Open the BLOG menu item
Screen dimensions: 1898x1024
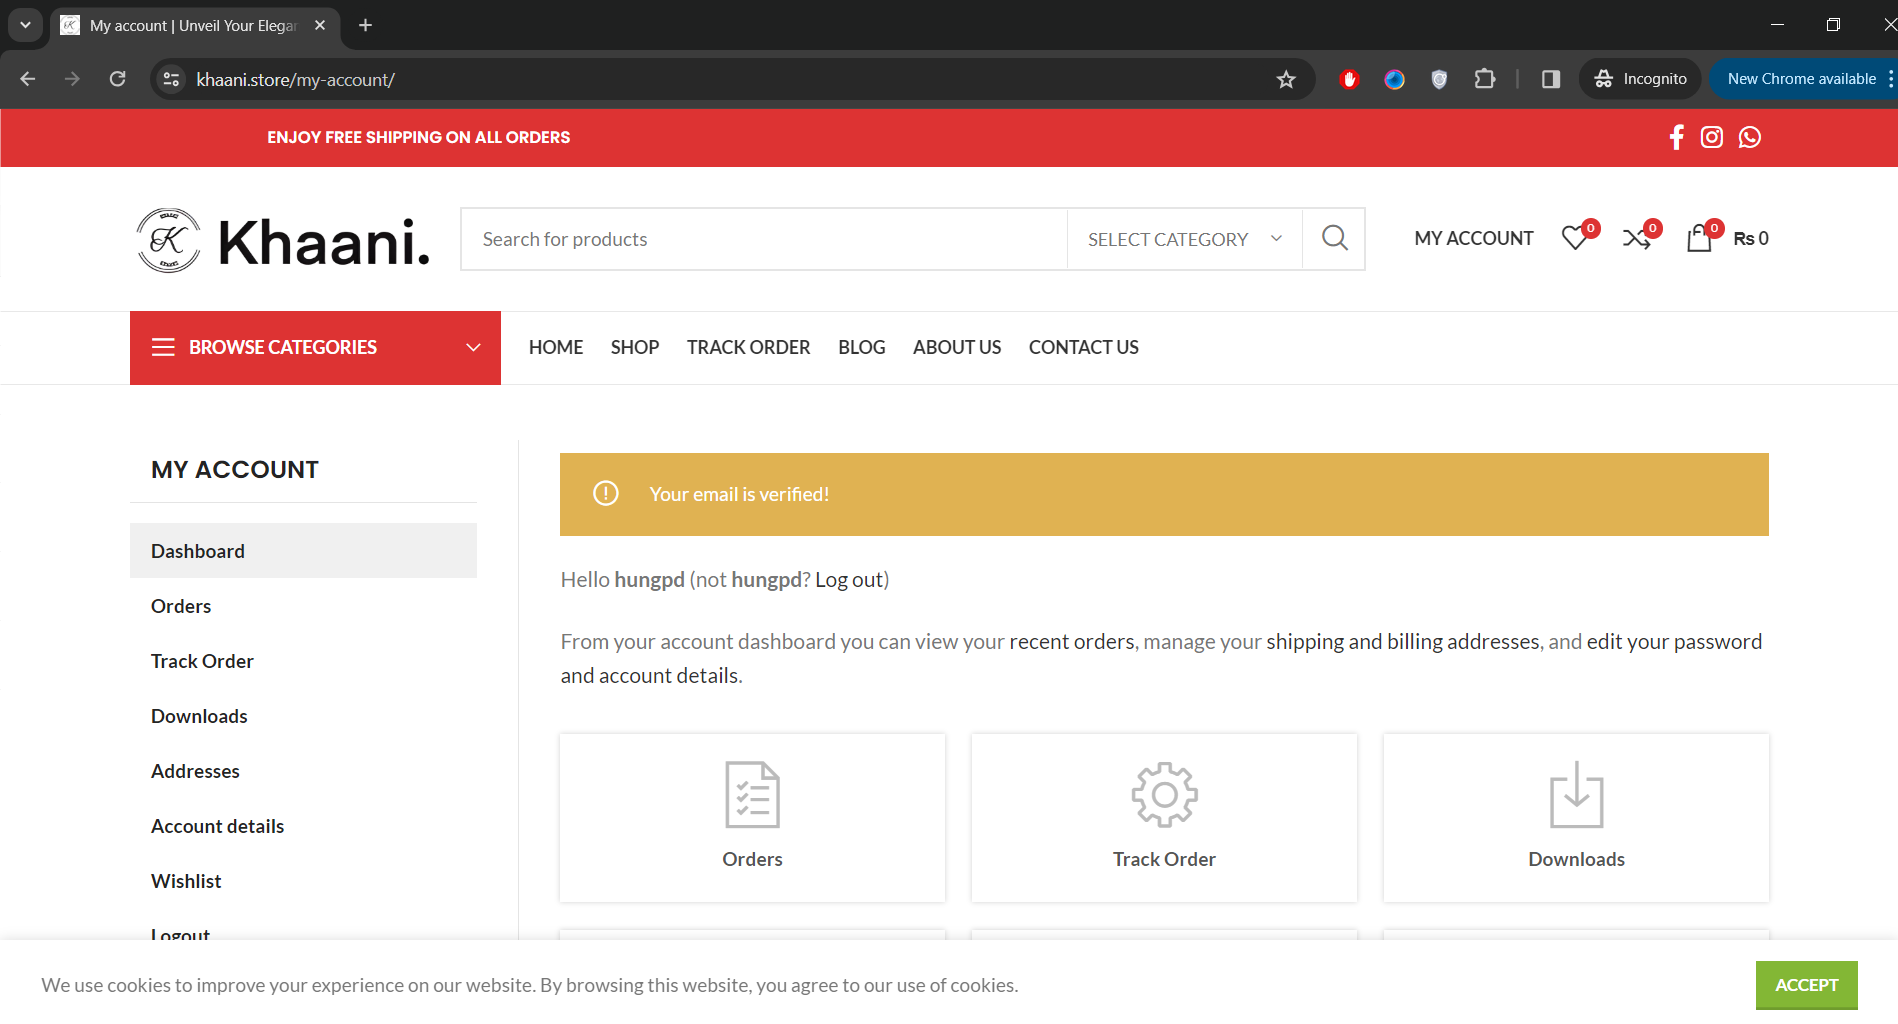click(x=862, y=347)
